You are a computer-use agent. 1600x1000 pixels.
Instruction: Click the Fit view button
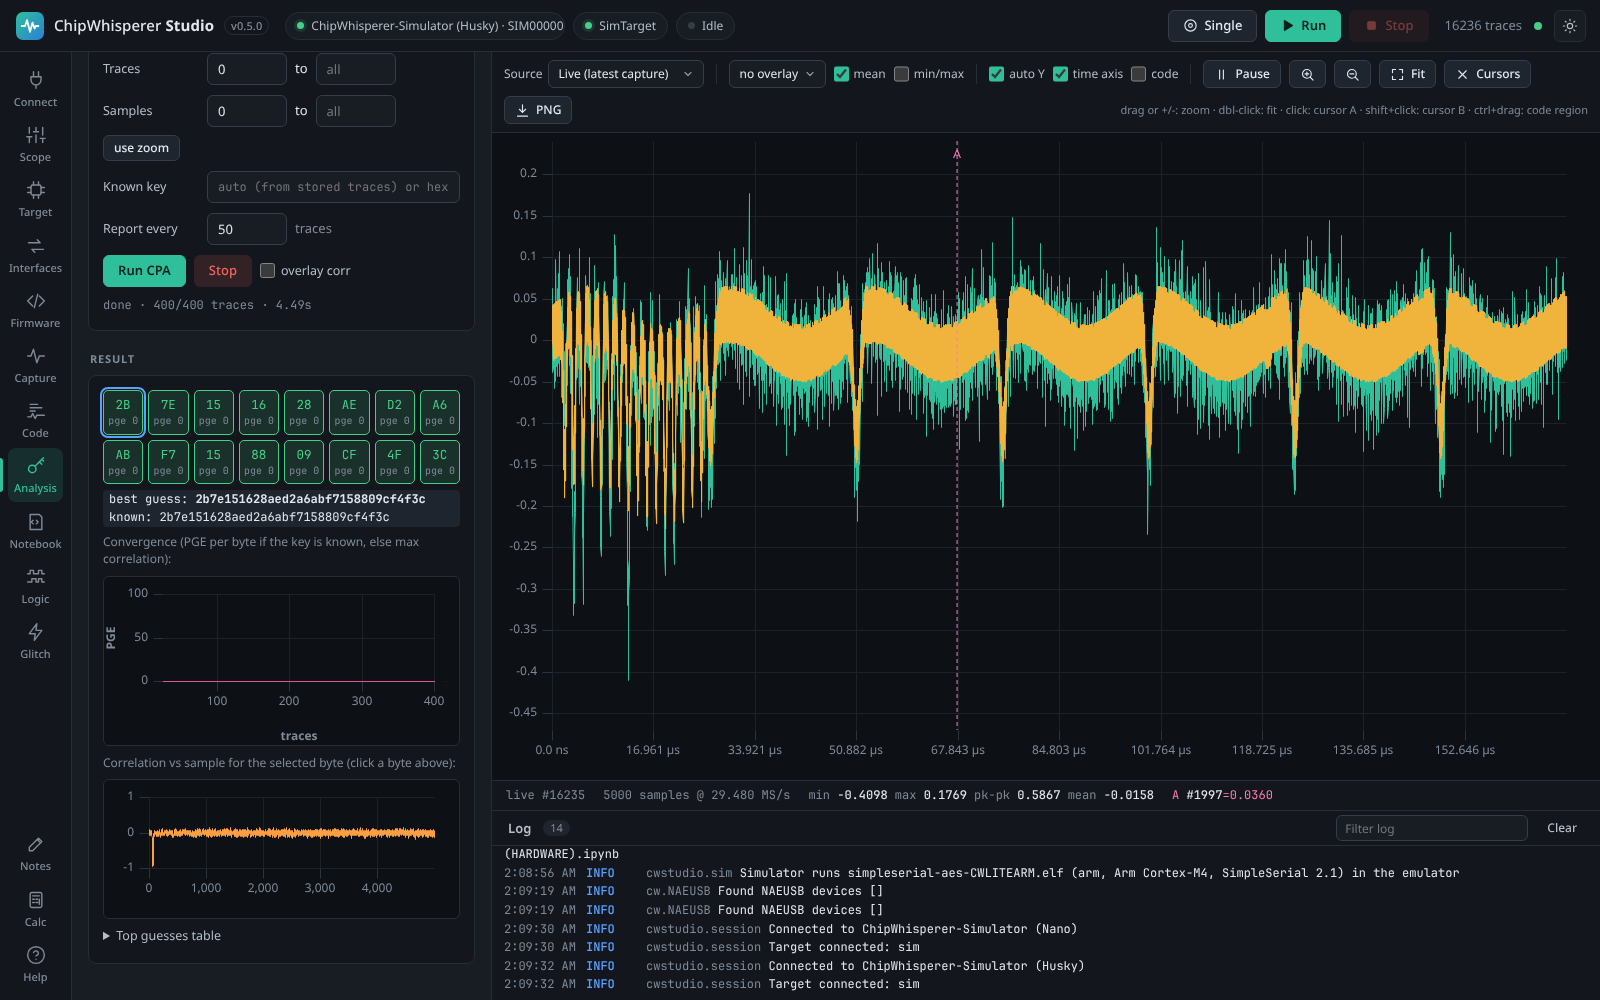[x=1408, y=74]
